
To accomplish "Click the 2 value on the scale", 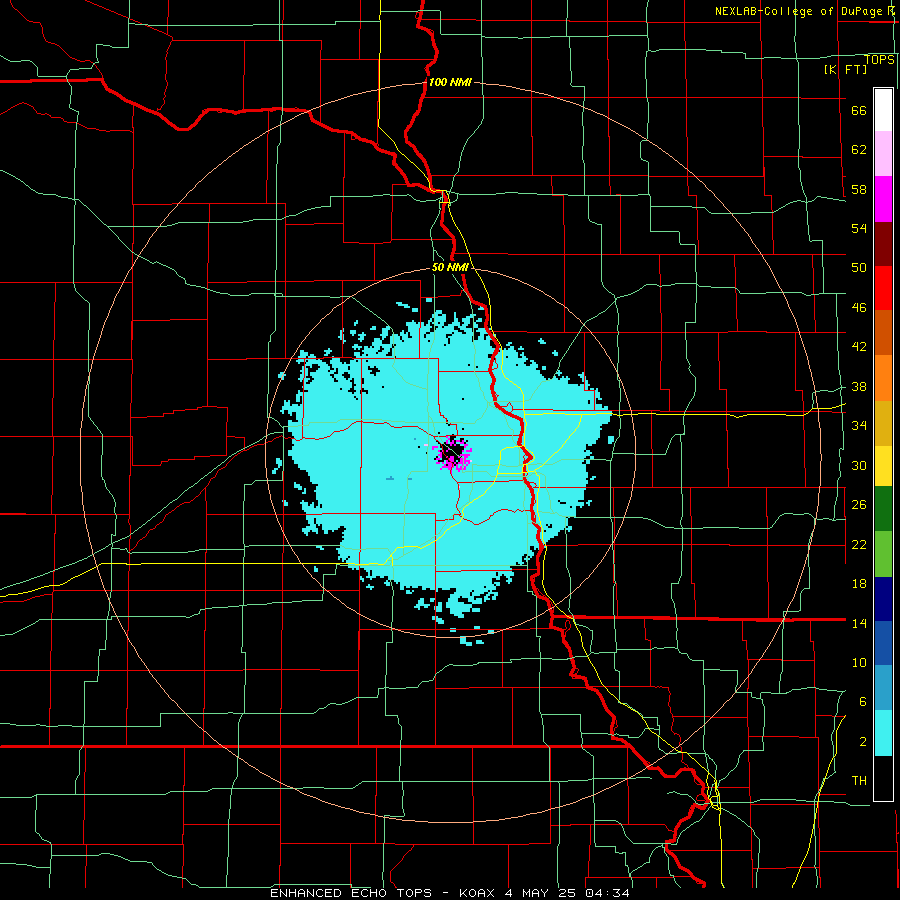I will pos(862,742).
